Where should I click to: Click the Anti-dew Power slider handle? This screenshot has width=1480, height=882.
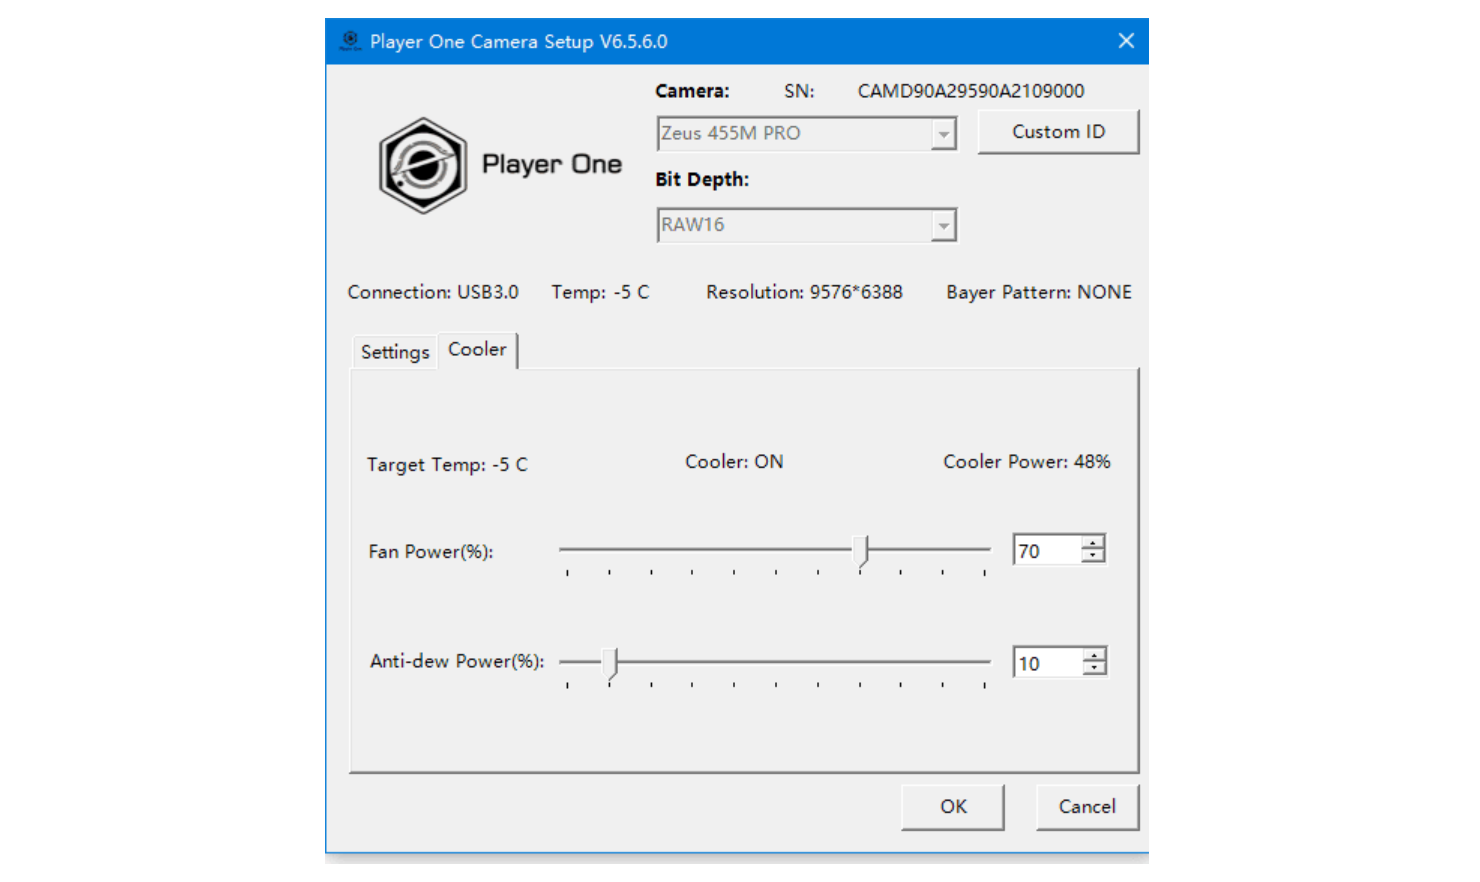[611, 663]
